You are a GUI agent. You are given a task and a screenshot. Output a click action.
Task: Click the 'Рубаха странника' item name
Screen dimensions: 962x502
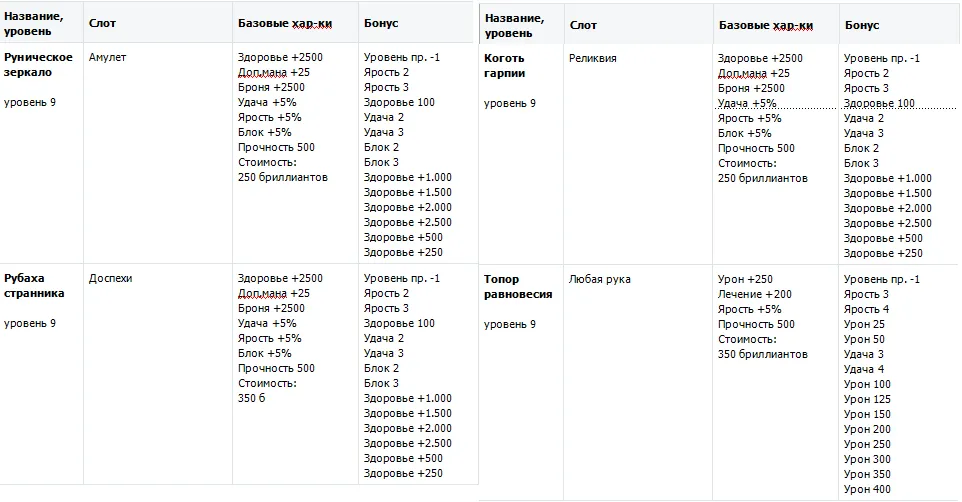(34, 286)
